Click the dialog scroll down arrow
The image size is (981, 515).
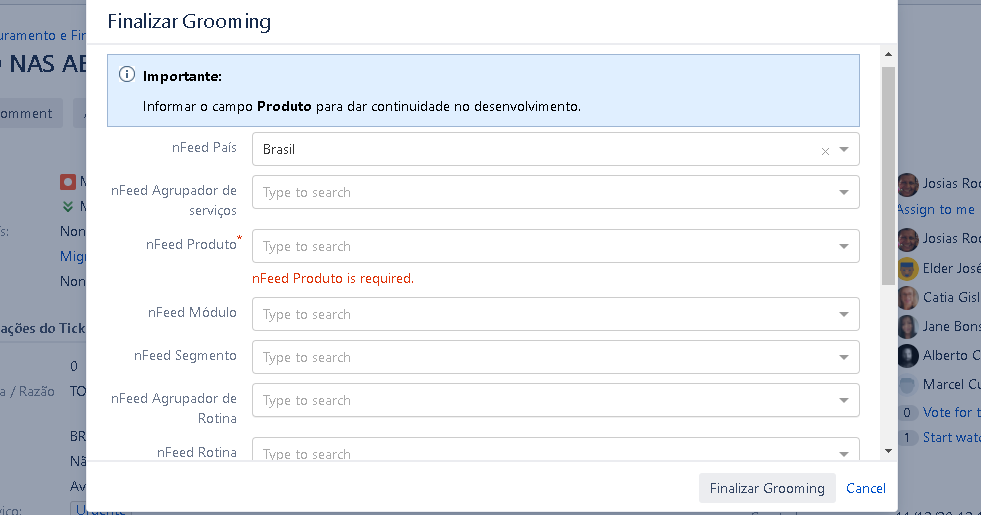pyautogui.click(x=888, y=451)
